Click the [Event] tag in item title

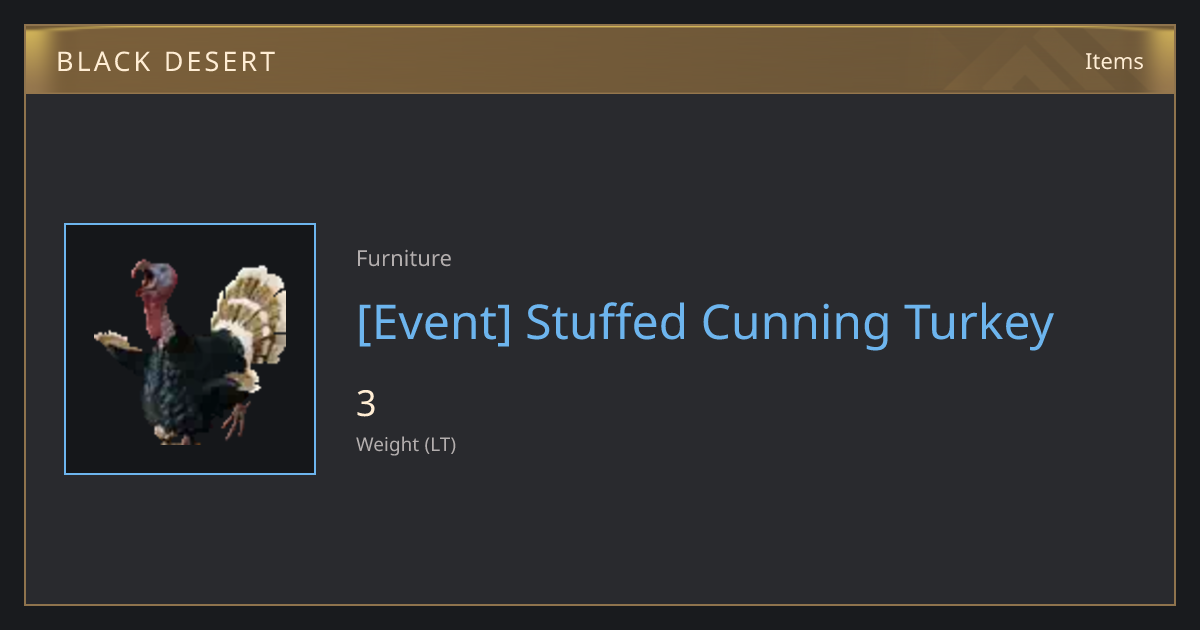(x=433, y=323)
